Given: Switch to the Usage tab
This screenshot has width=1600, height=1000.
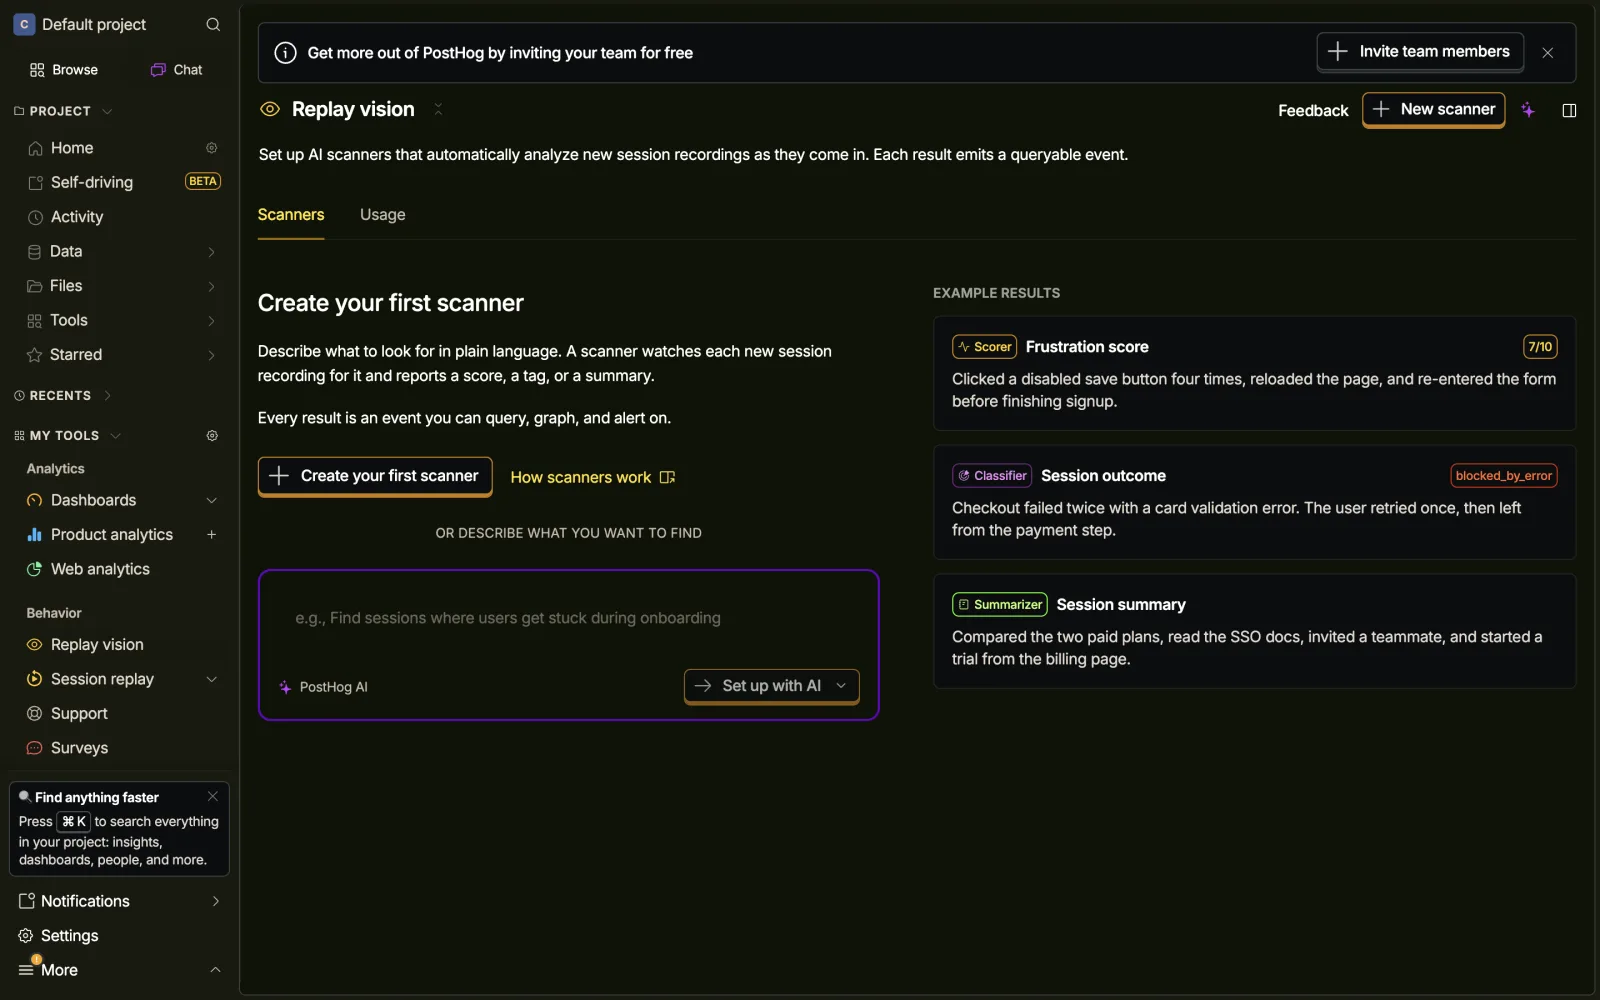Looking at the screenshot, I should tap(383, 215).
